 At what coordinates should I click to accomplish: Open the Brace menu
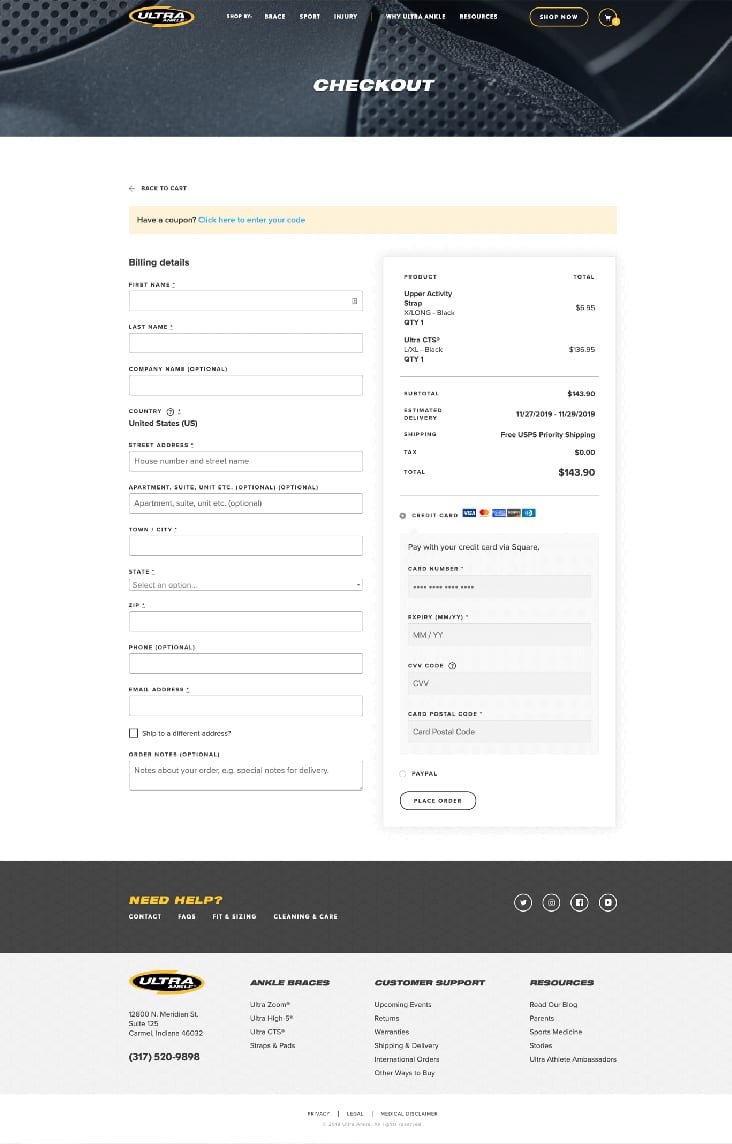(275, 16)
